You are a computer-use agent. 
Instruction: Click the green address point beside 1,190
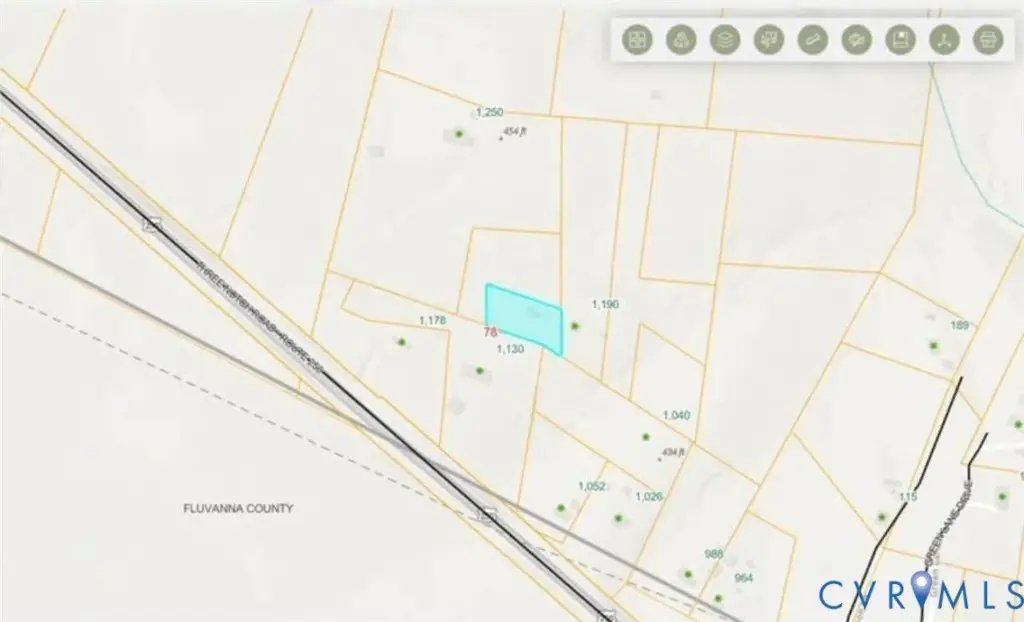click(x=575, y=325)
